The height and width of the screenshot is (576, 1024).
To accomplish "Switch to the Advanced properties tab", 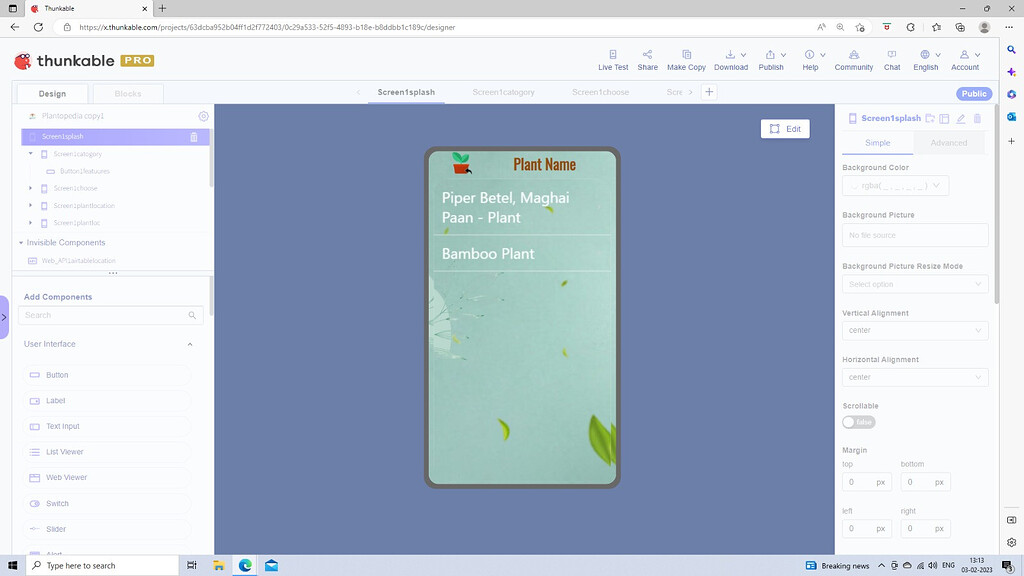I will pyautogui.click(x=948, y=143).
